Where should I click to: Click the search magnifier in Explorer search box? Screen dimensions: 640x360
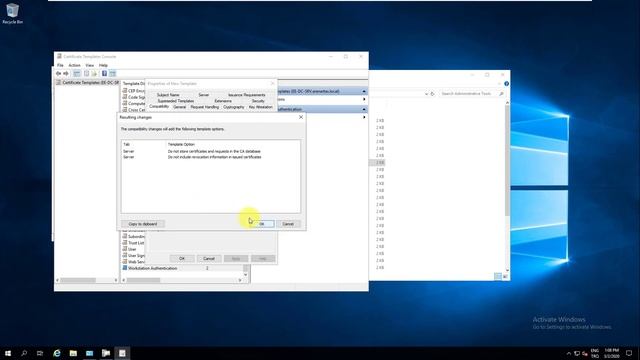tap(501, 94)
